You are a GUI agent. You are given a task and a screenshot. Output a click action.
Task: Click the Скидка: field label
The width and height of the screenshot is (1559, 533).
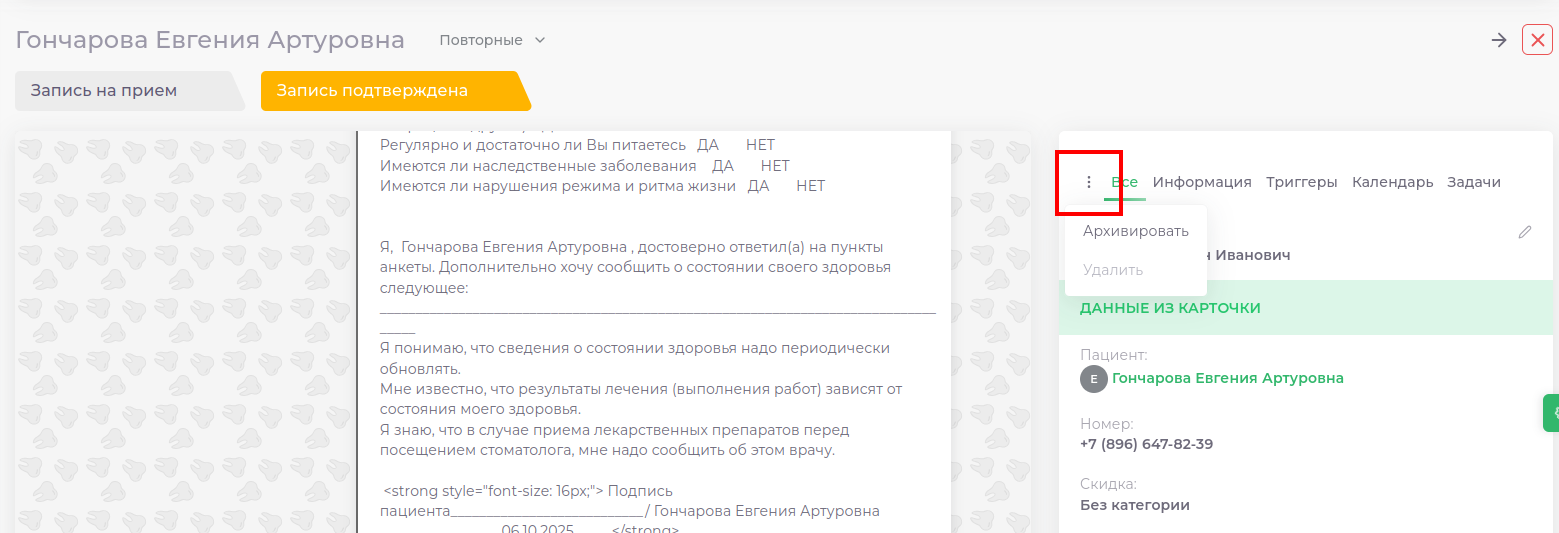[x=1108, y=484]
